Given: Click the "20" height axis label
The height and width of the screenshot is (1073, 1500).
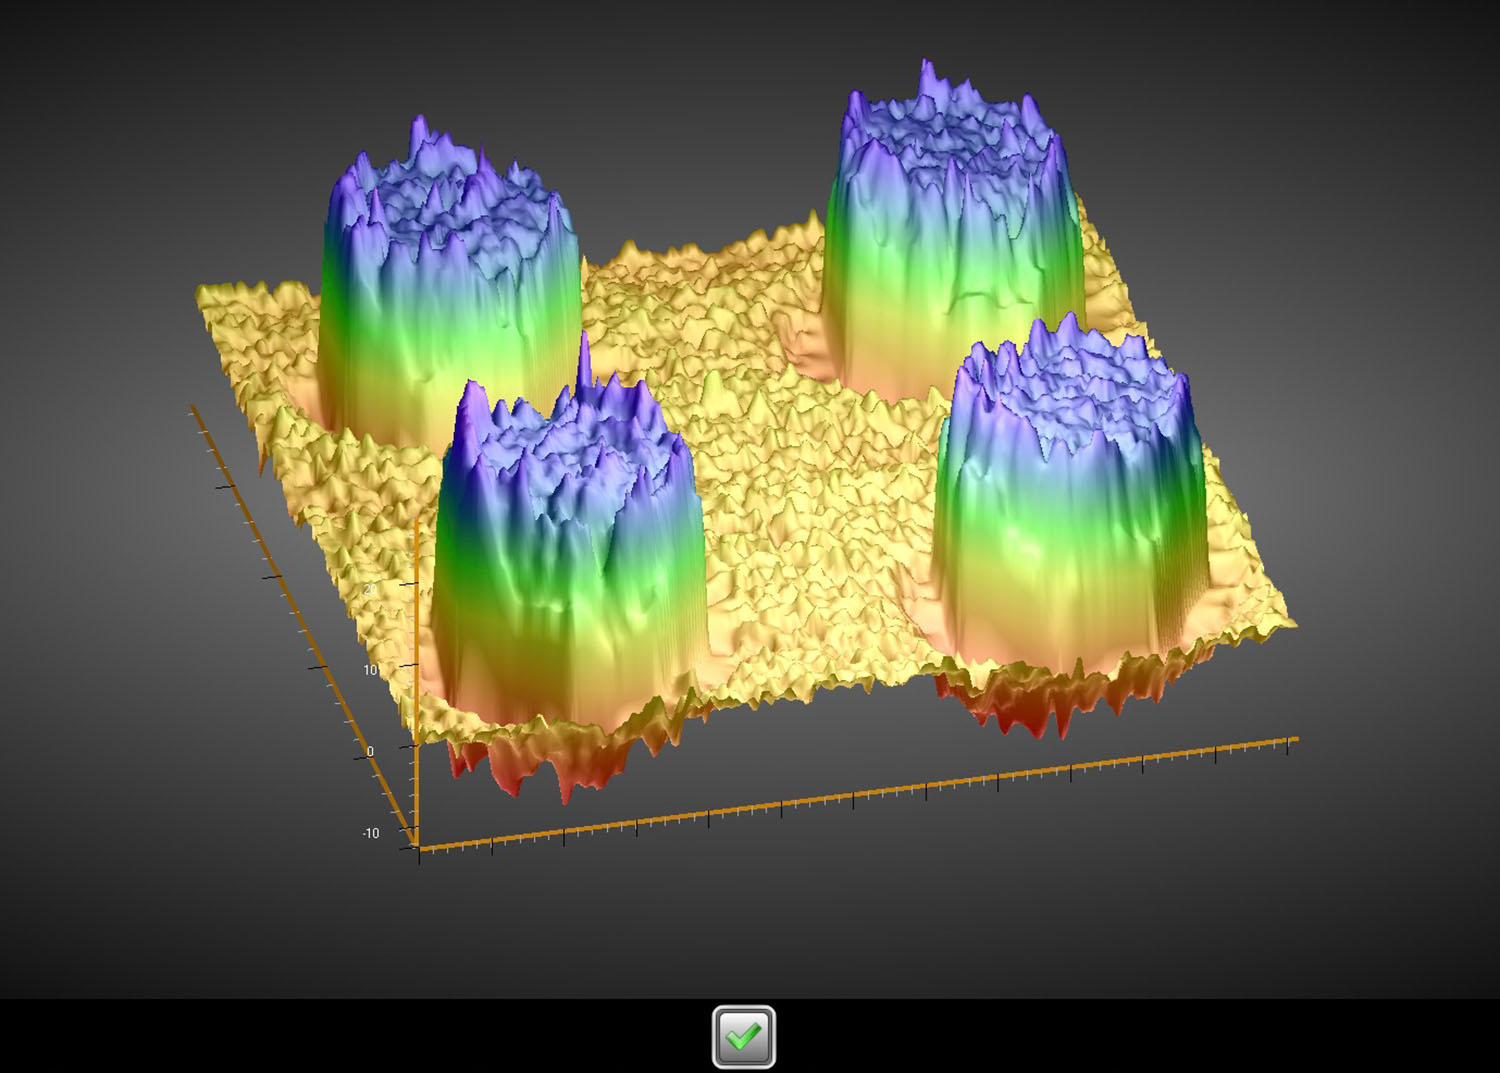Looking at the screenshot, I should click(370, 589).
